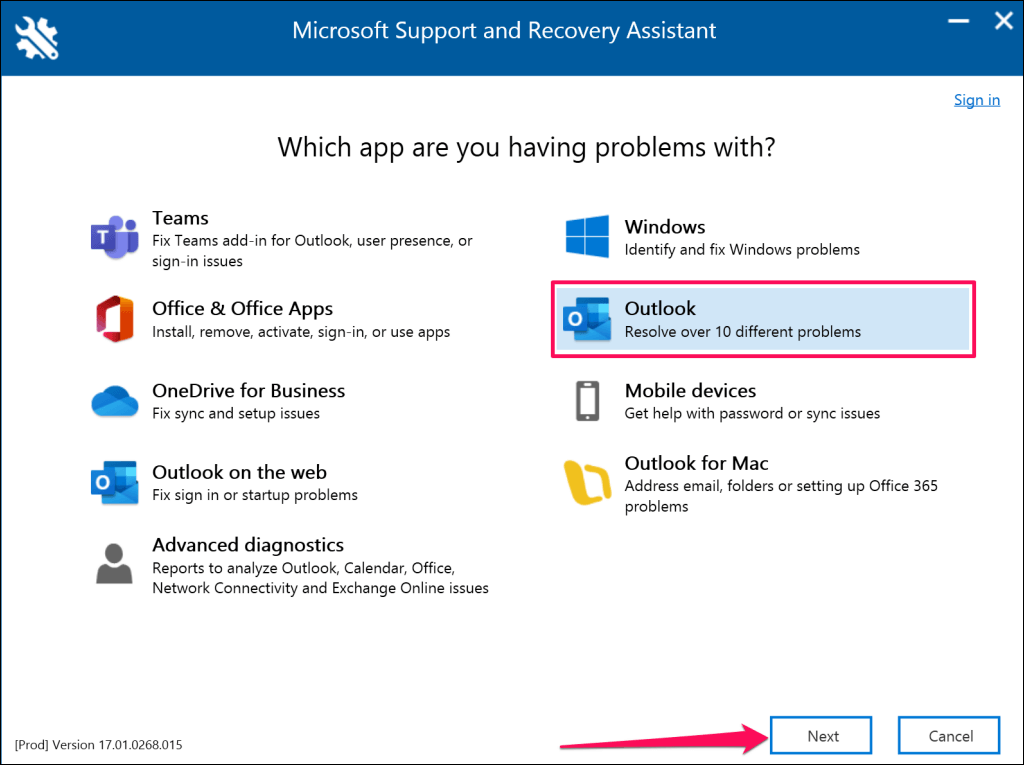Select the "Teams" option title

coord(180,218)
